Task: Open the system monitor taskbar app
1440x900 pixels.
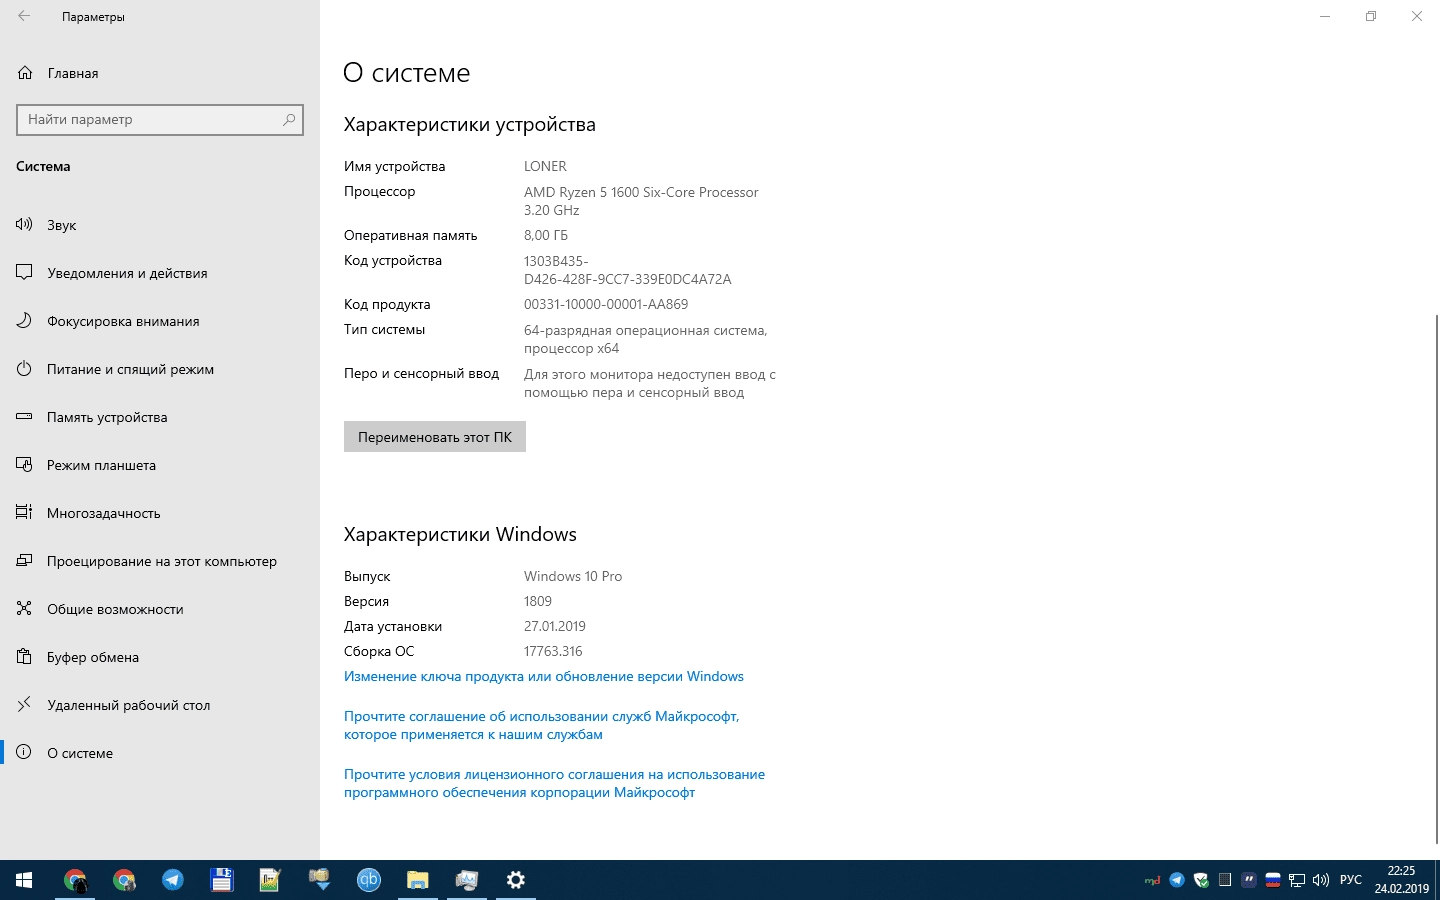Action: [467, 880]
